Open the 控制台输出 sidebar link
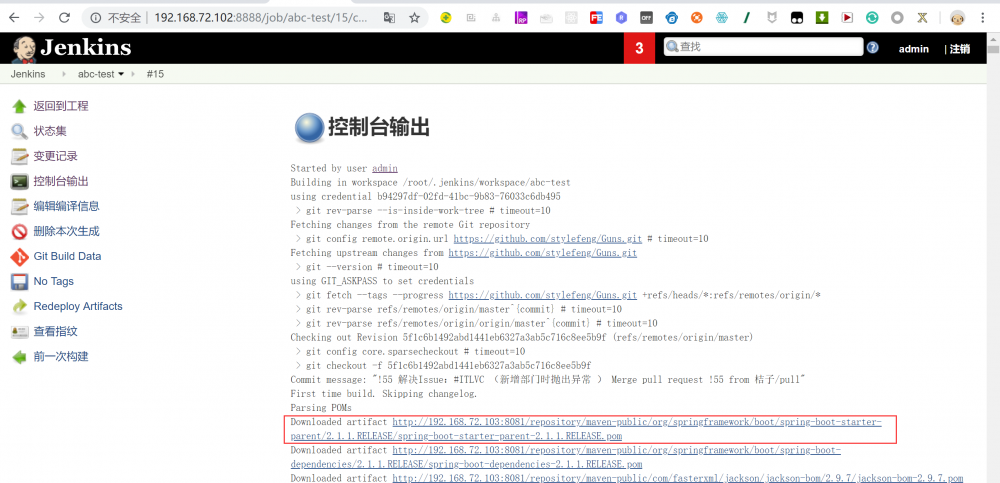 [61, 181]
